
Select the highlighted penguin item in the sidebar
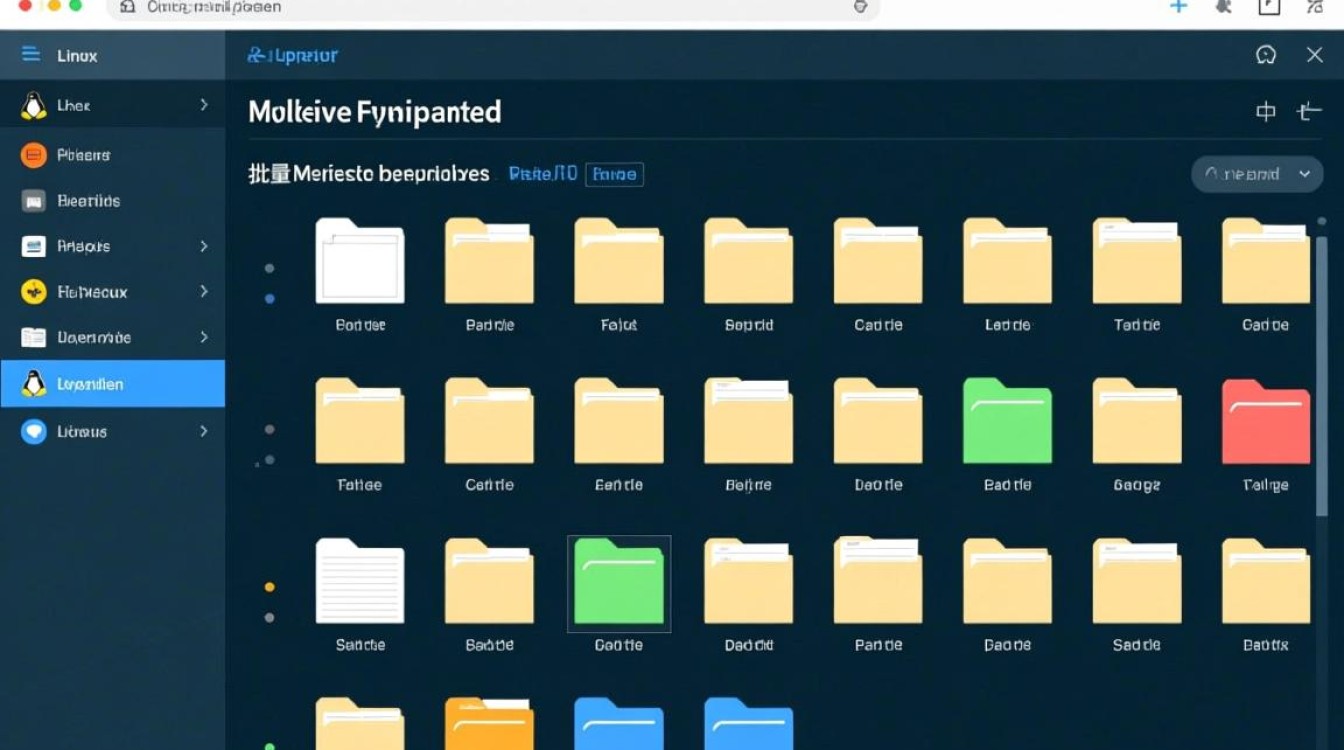(x=112, y=384)
